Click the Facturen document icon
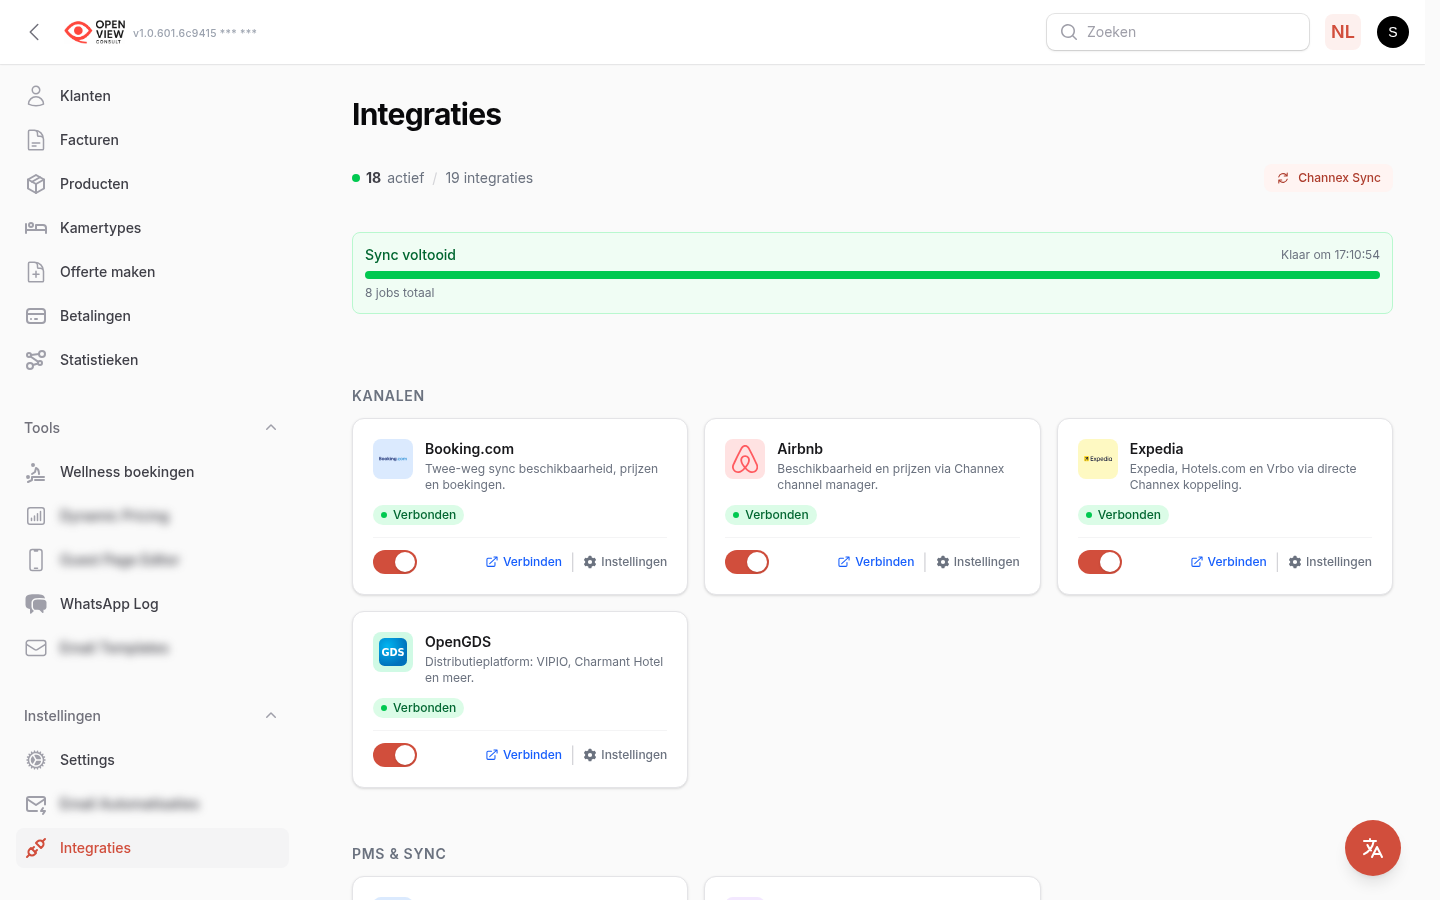 click(36, 140)
